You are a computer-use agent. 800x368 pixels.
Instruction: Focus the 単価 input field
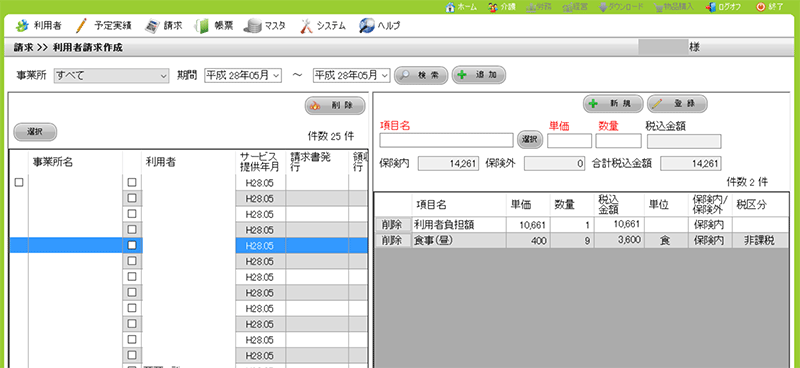(x=569, y=141)
